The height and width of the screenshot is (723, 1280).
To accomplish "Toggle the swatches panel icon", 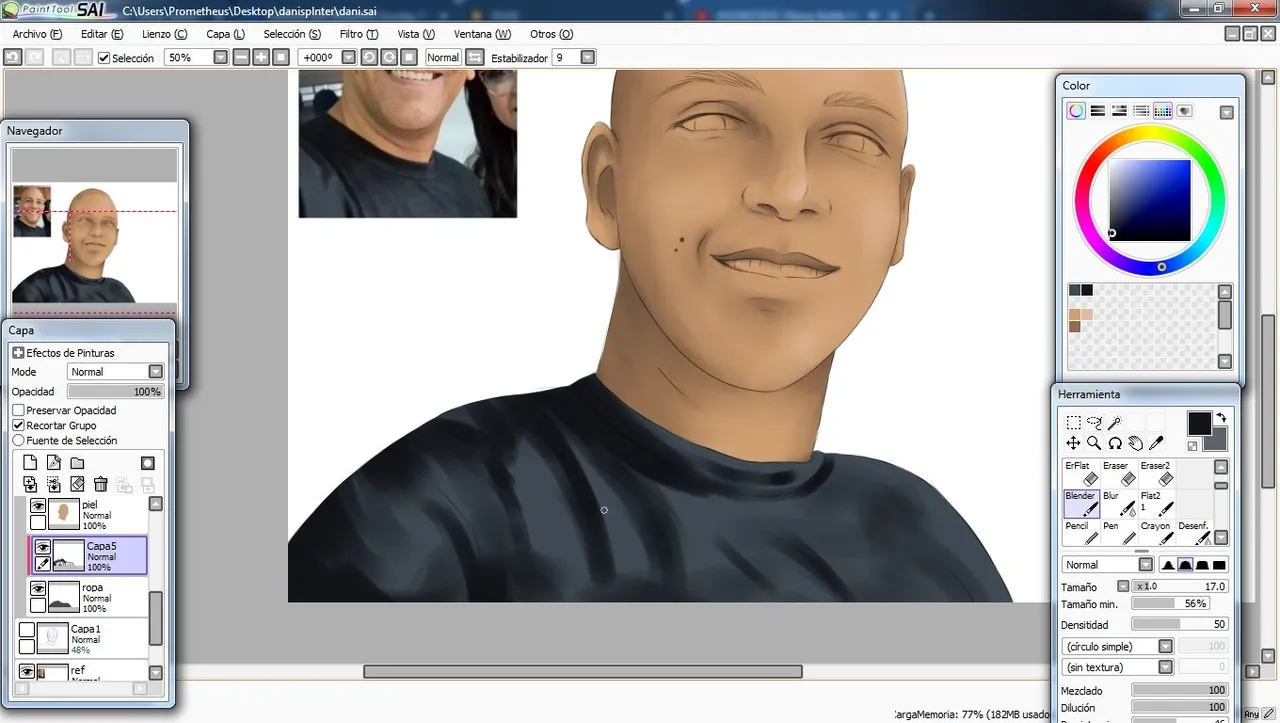I will tap(1163, 111).
